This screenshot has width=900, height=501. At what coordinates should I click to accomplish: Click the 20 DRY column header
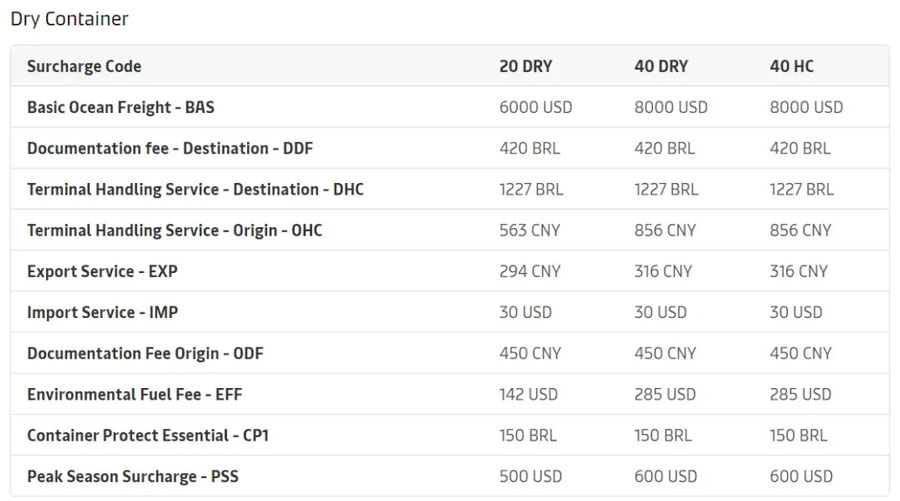[525, 67]
